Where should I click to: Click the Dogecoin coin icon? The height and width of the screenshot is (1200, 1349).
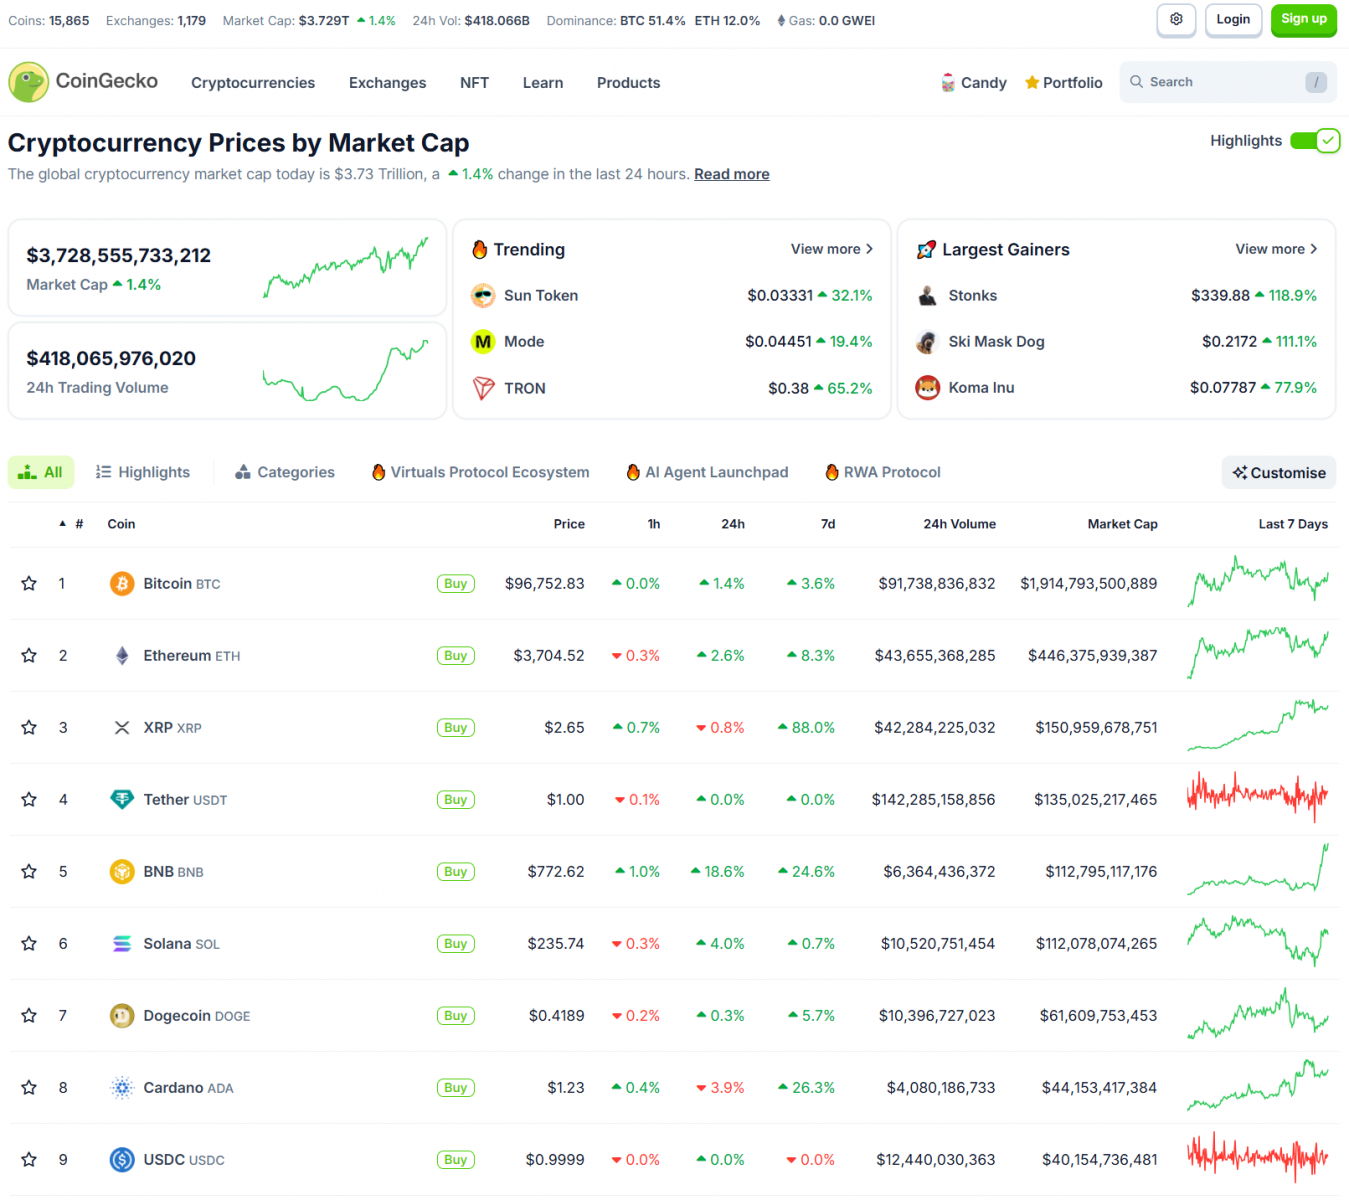point(122,1016)
